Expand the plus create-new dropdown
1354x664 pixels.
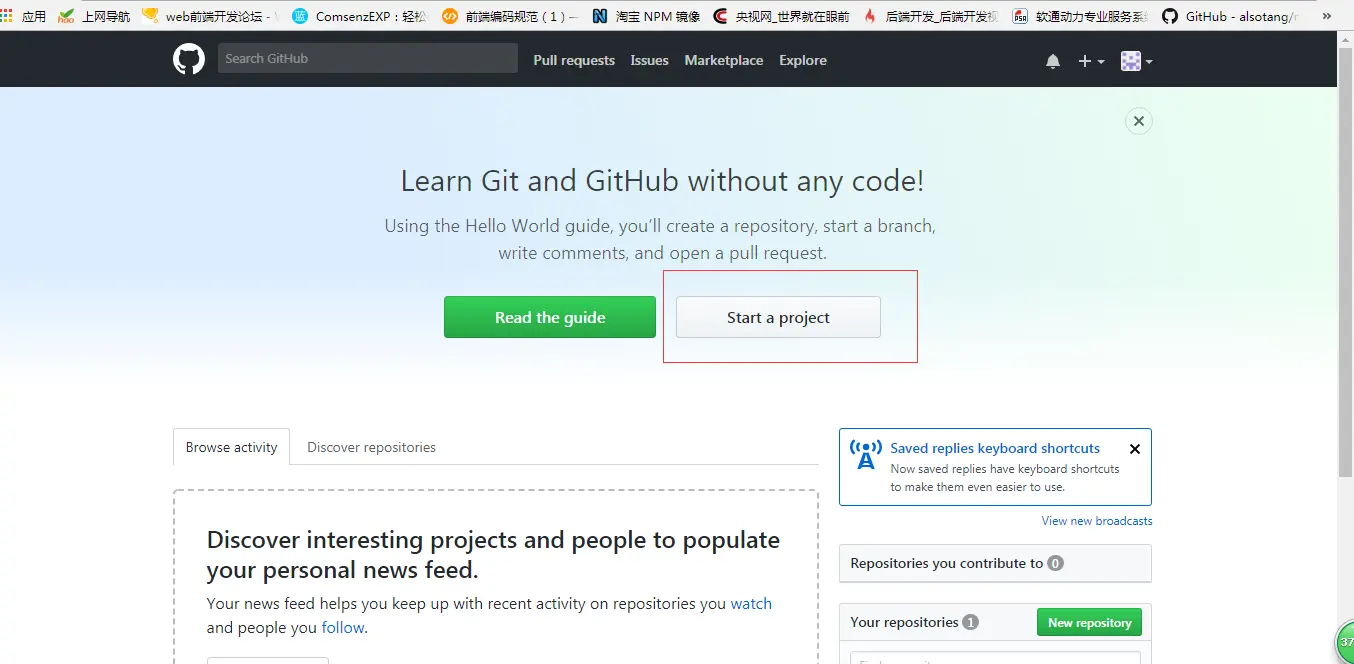[x=1091, y=61]
